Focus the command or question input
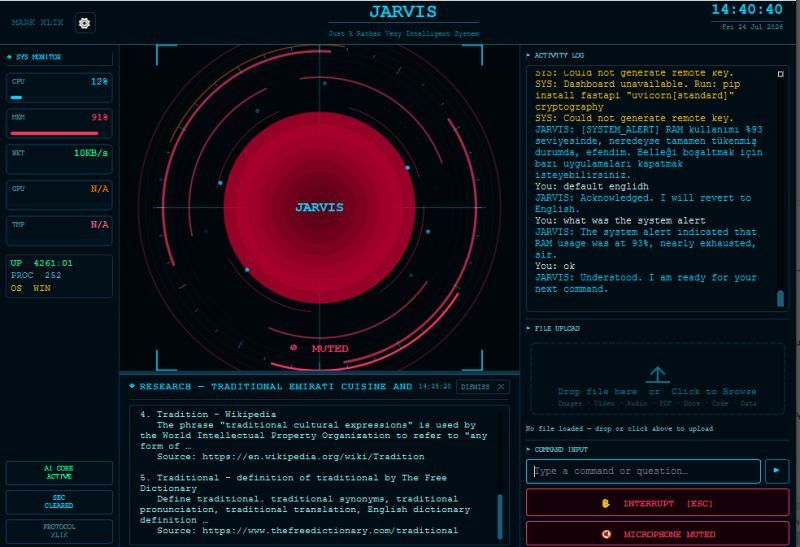 pos(643,471)
